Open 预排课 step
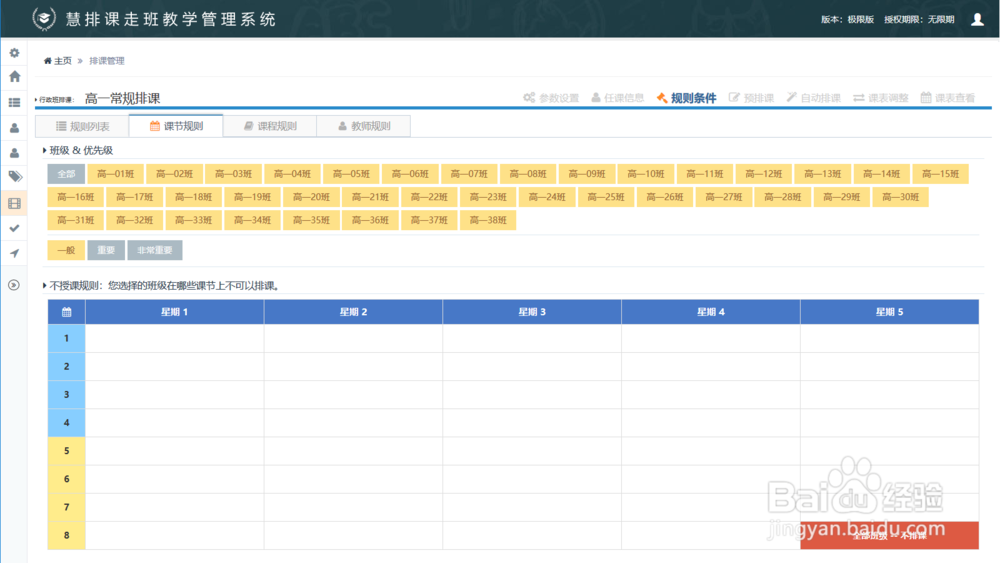The height and width of the screenshot is (563, 1000). pos(751,98)
